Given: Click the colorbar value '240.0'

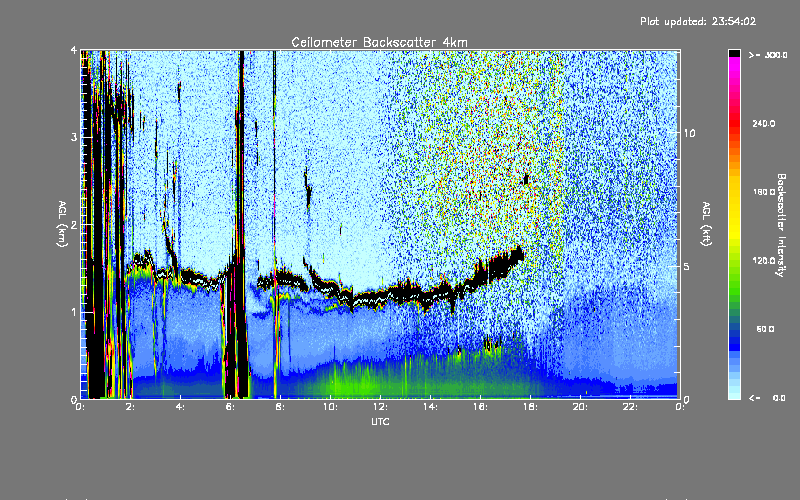Looking at the screenshot, I should point(764,123).
